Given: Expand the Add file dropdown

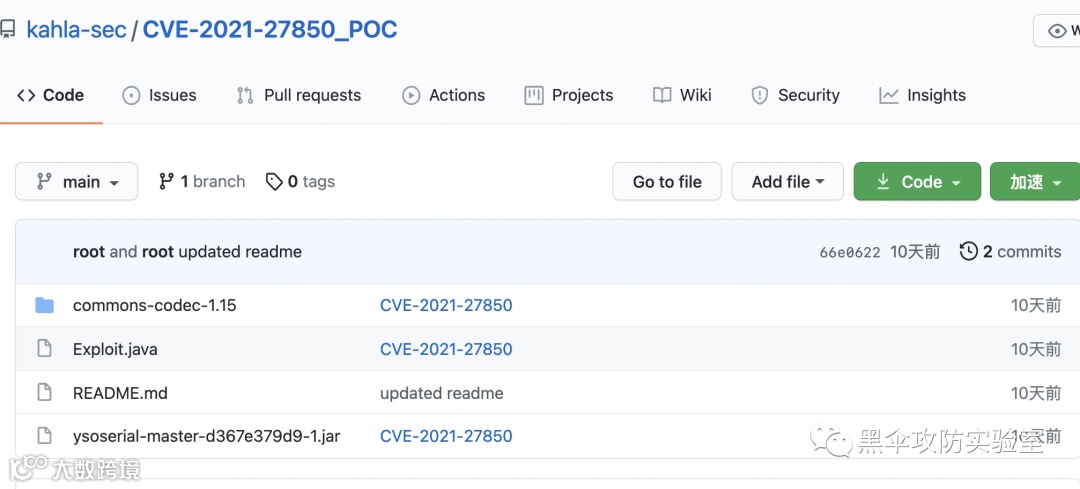Looking at the screenshot, I should [x=788, y=182].
